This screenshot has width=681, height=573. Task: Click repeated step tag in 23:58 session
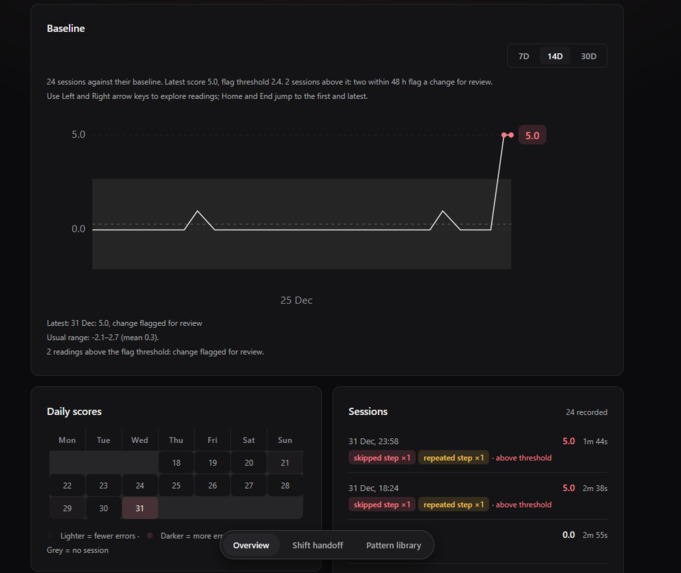[453, 457]
